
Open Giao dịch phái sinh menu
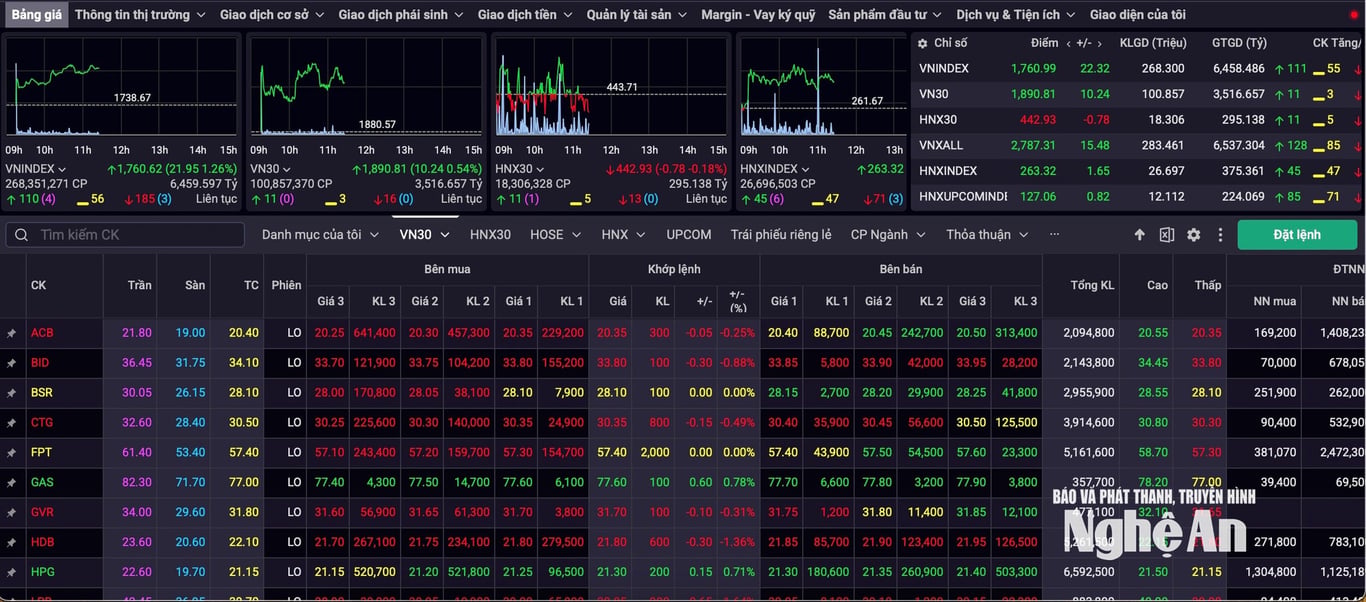tap(401, 15)
